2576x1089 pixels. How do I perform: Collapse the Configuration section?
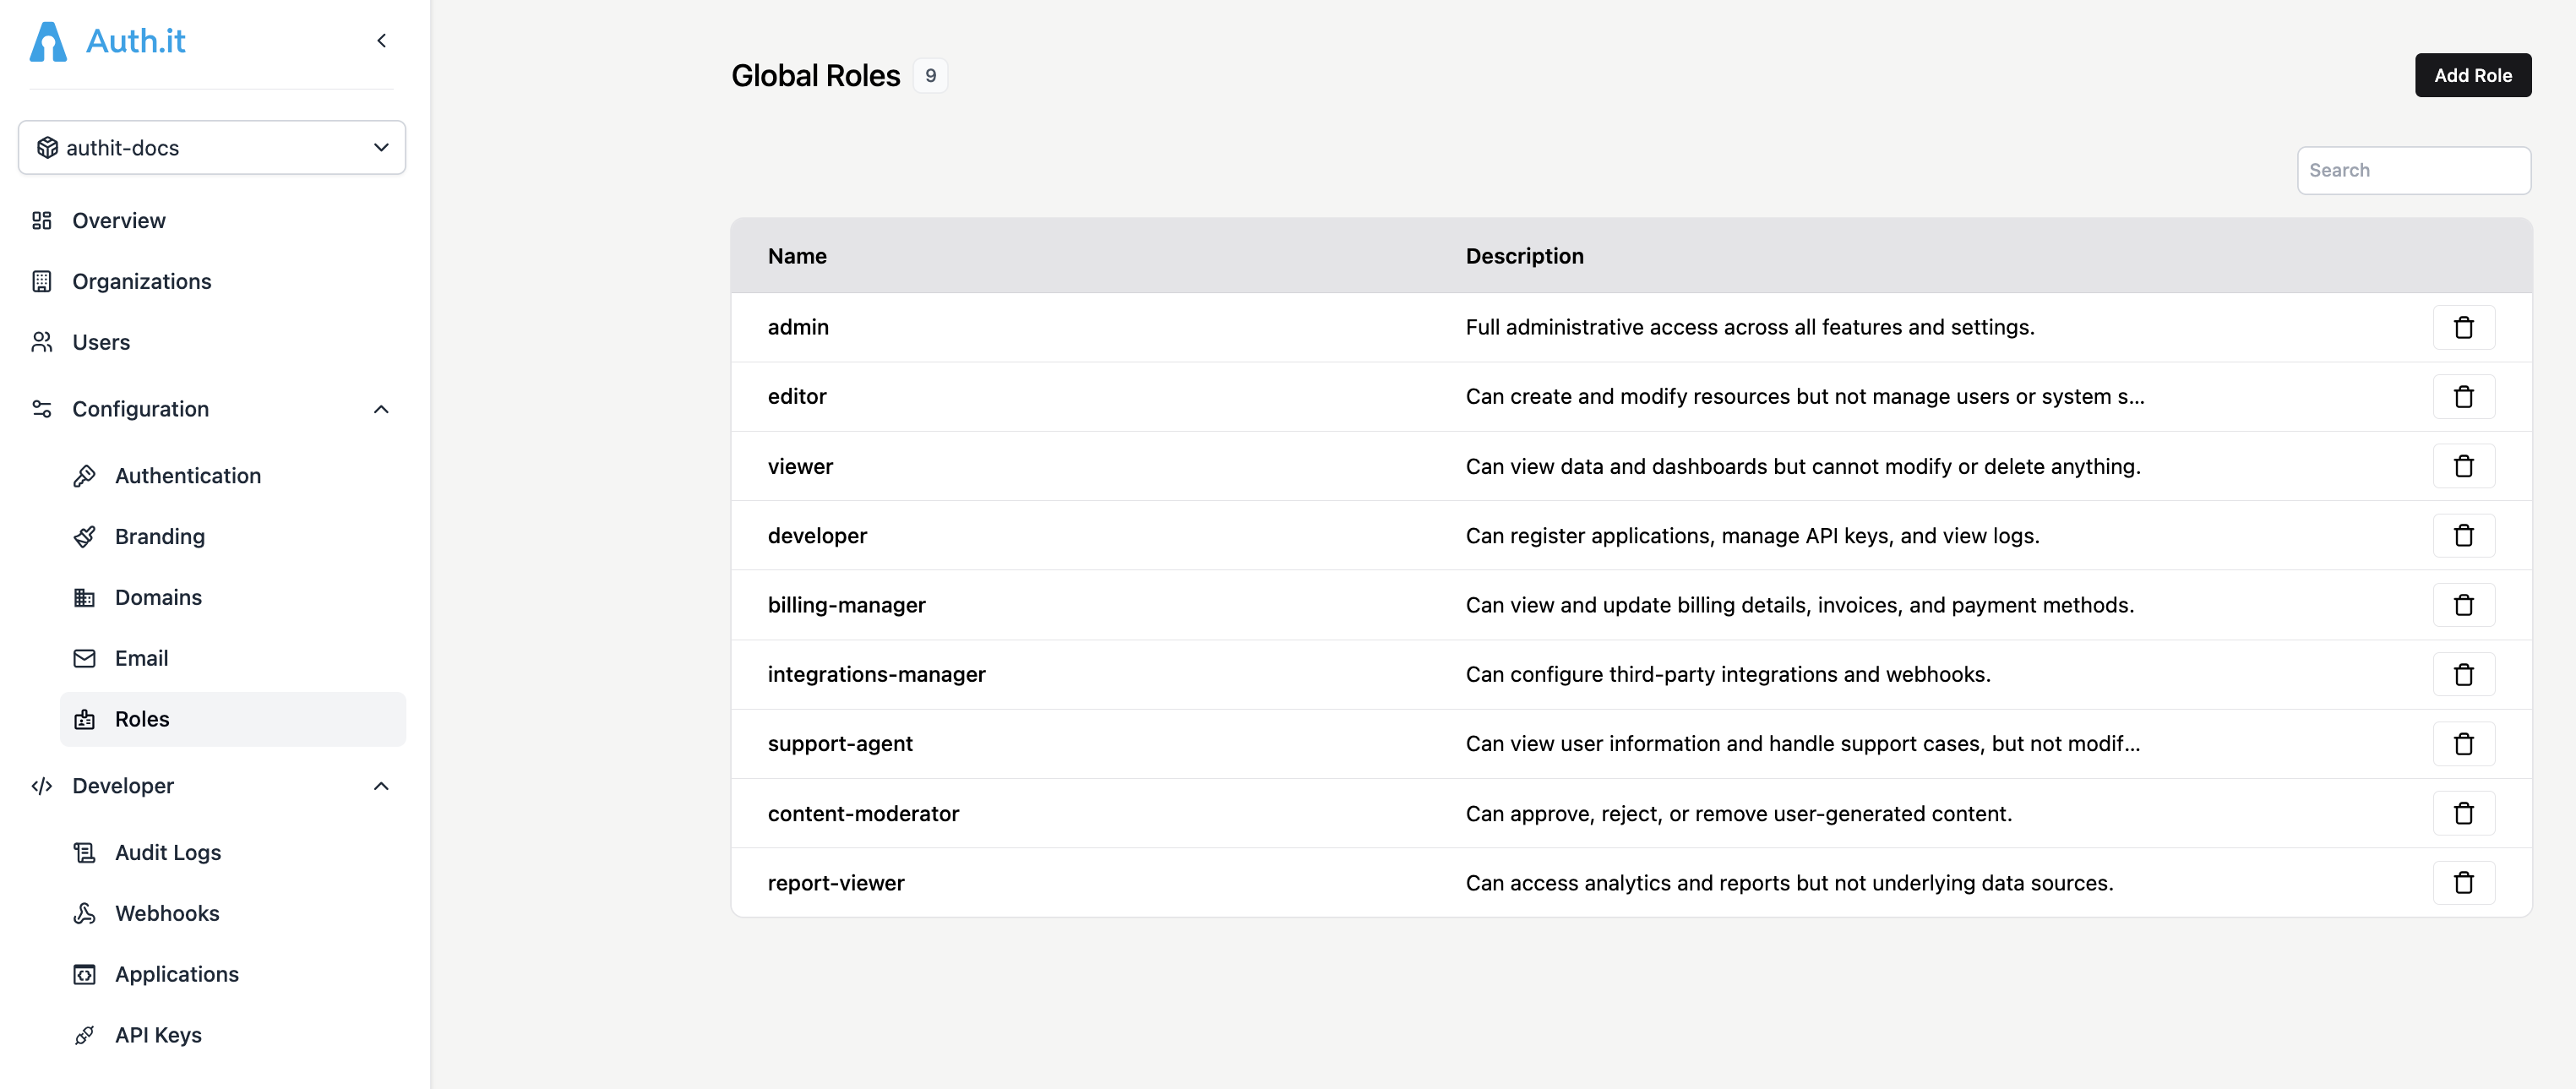pos(381,409)
